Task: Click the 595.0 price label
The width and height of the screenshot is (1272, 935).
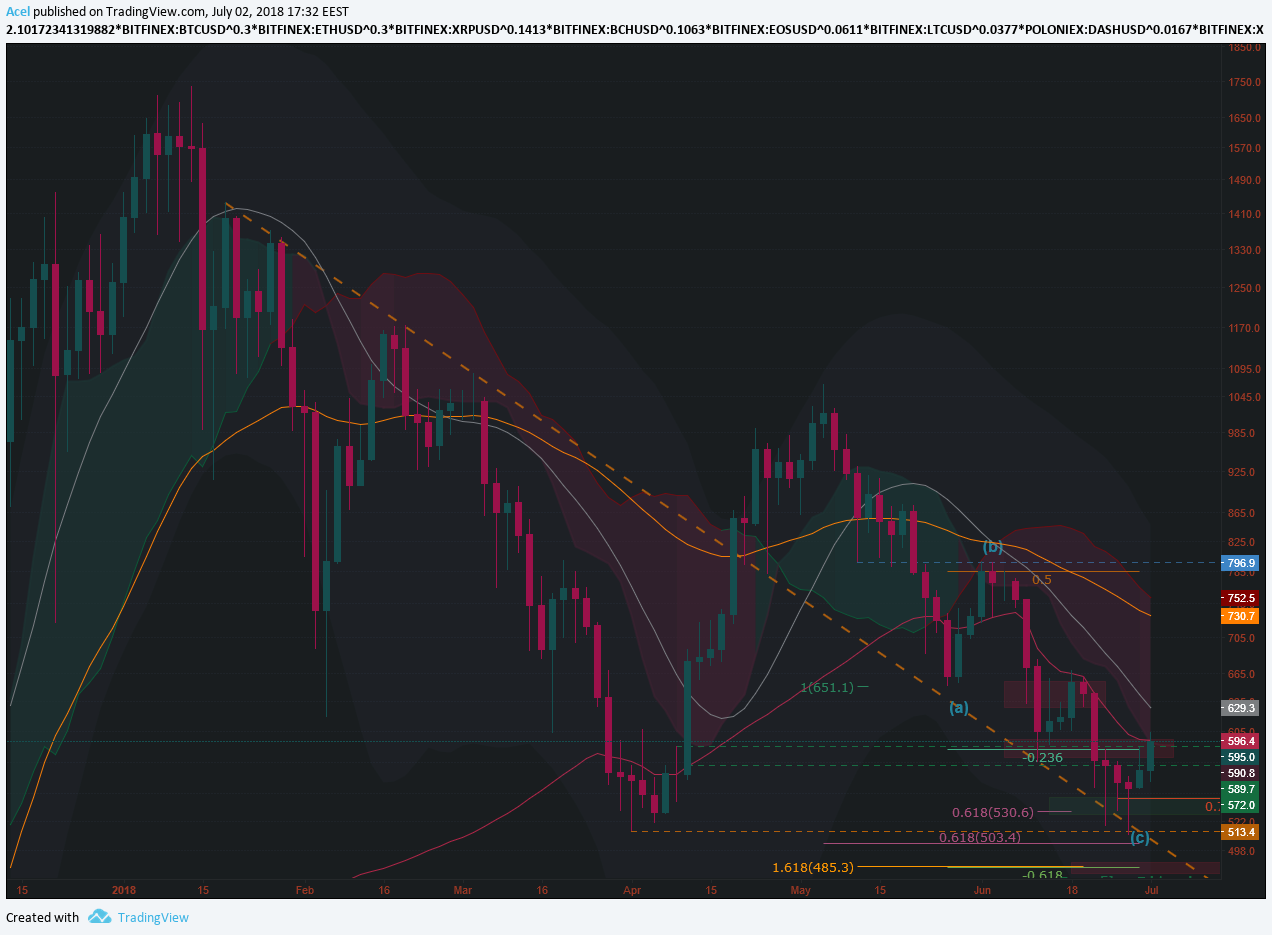Action: [x=1240, y=757]
